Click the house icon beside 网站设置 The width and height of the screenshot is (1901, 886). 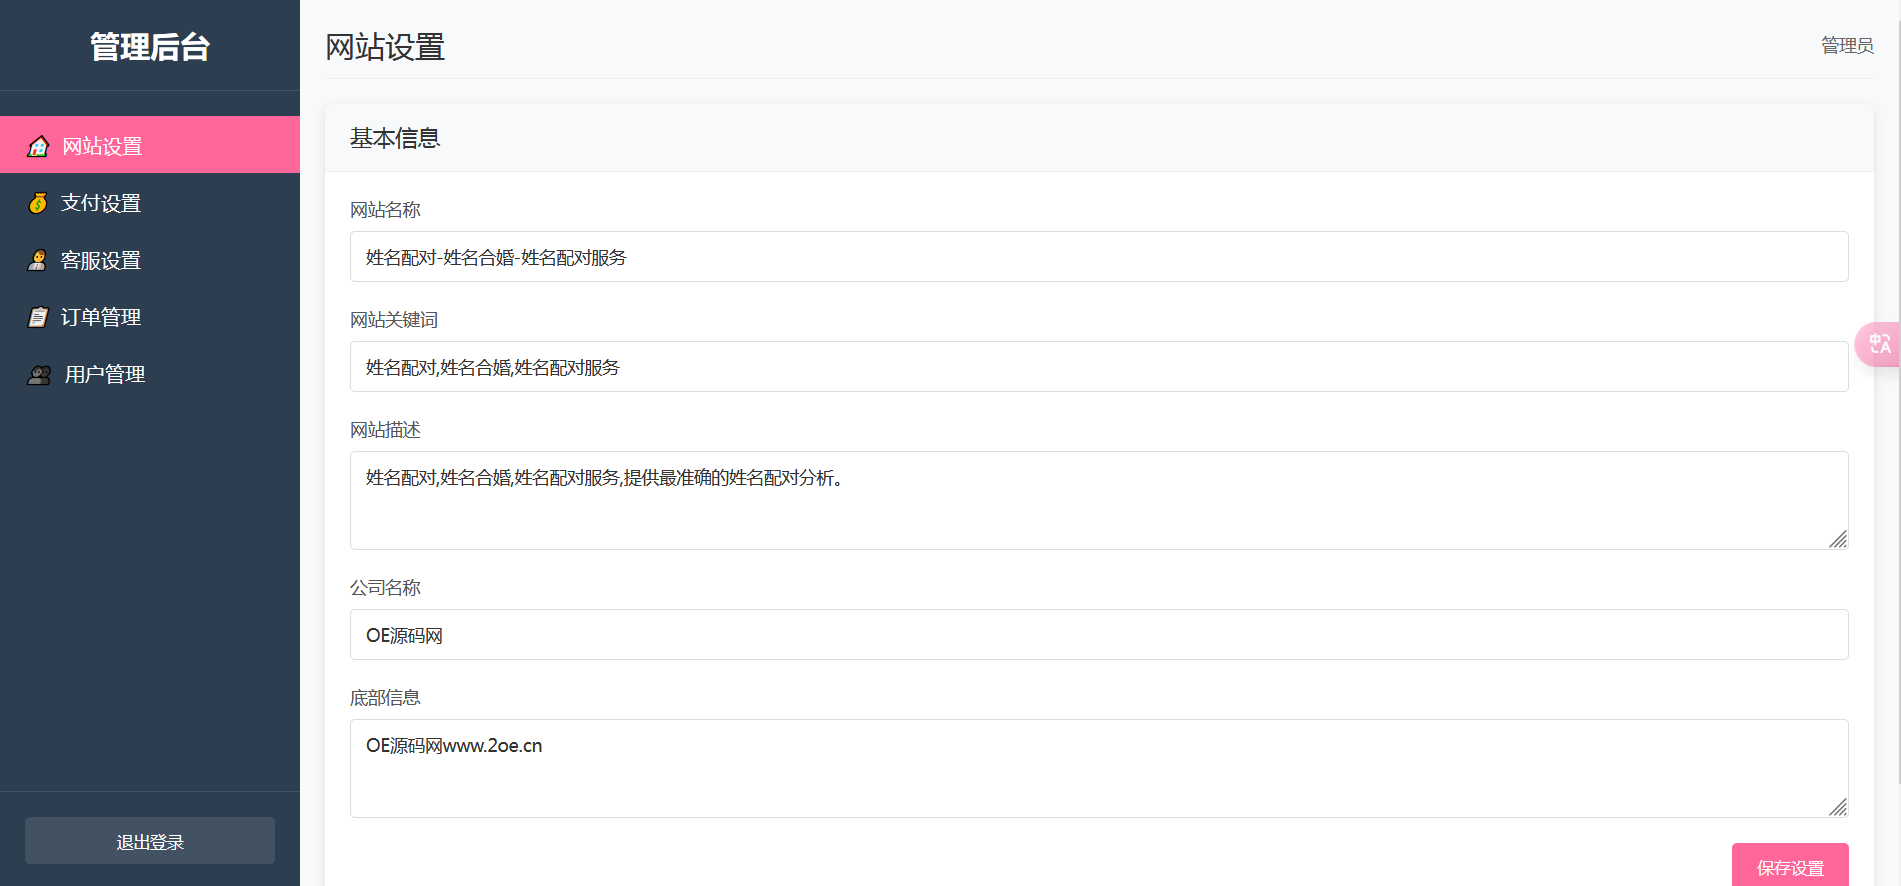38,146
